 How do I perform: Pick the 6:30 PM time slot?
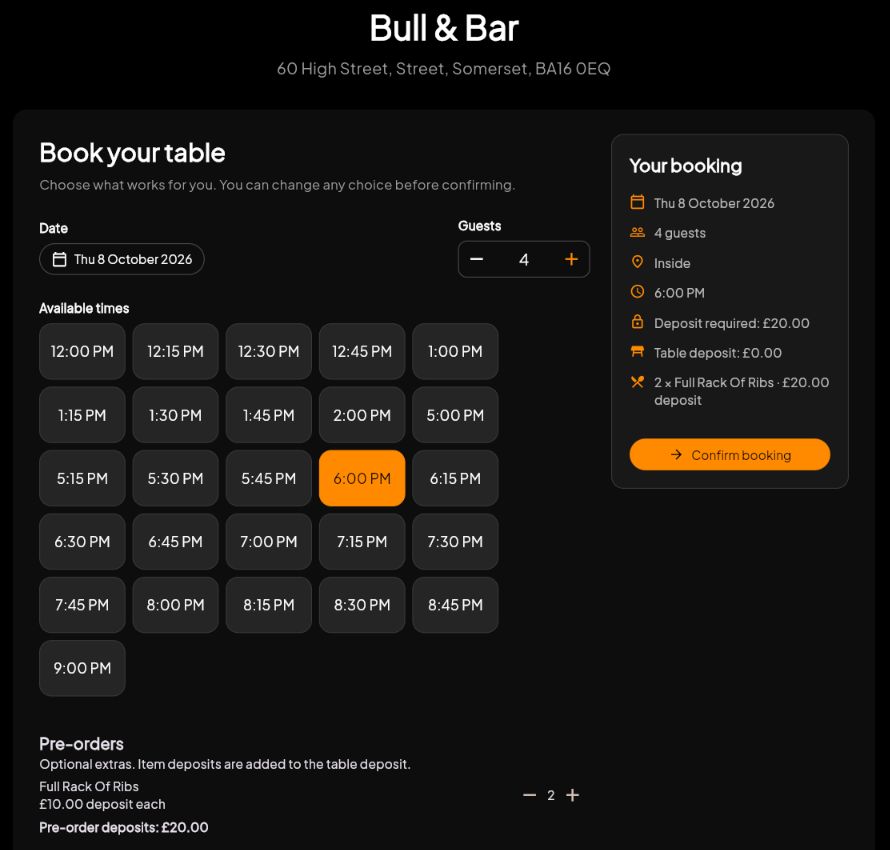coord(82,541)
